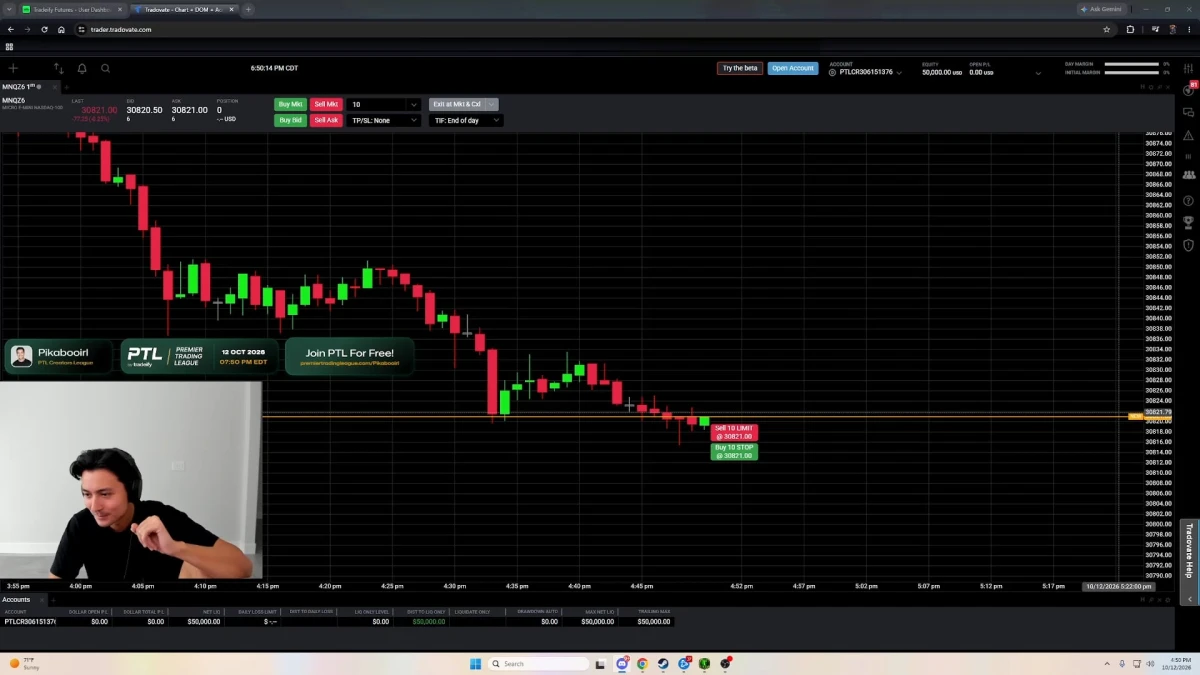
Task: Open the browser tab search dropdown arrow
Action: coord(10,9)
